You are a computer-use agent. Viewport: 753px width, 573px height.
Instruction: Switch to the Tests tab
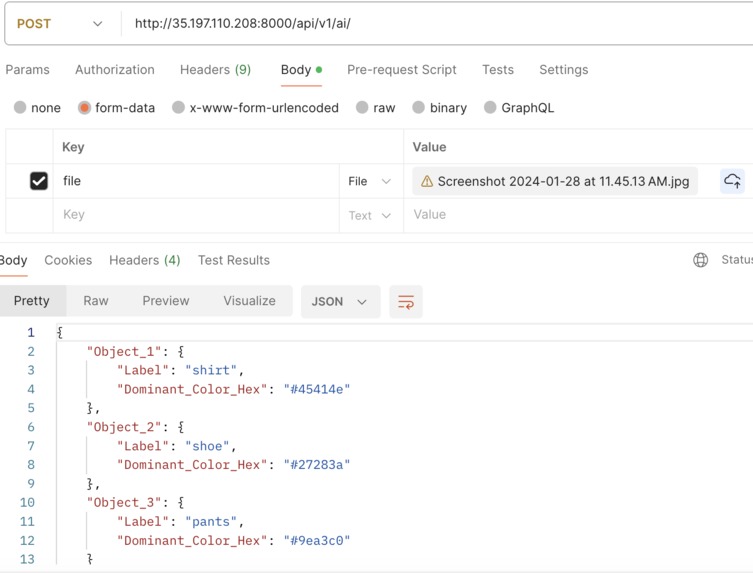tap(498, 70)
